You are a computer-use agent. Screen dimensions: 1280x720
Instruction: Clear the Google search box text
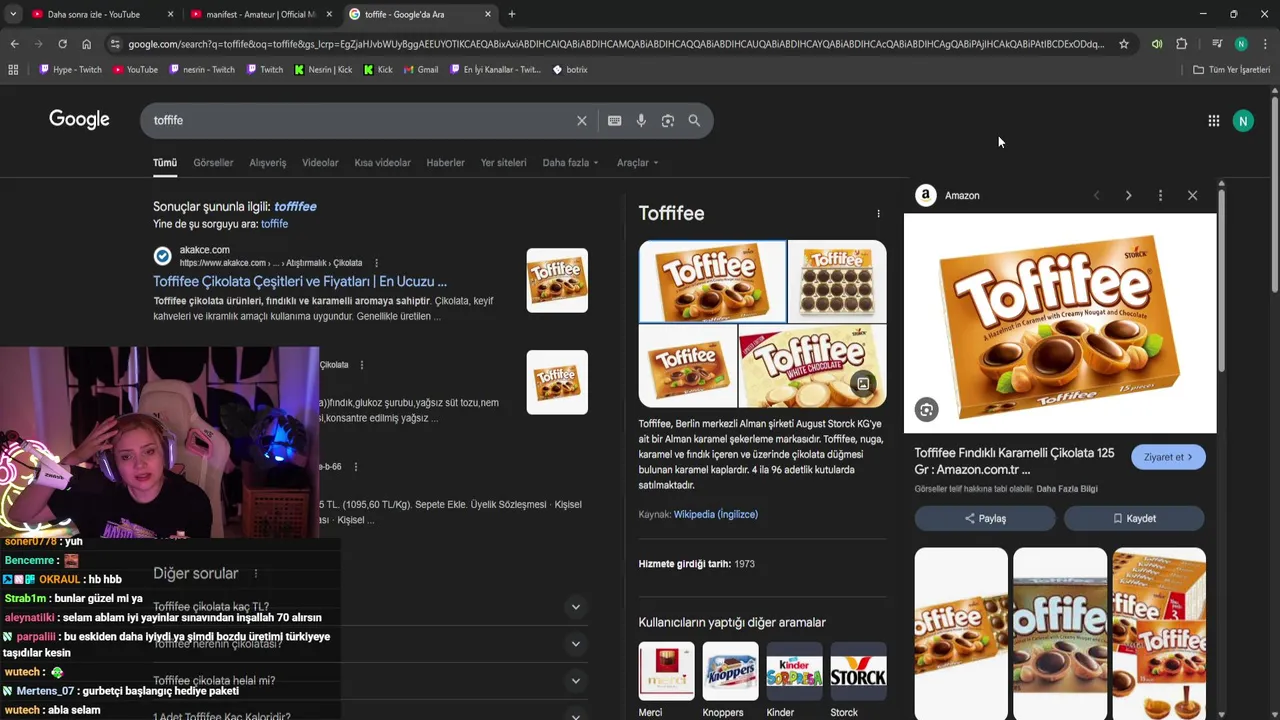pos(581,121)
